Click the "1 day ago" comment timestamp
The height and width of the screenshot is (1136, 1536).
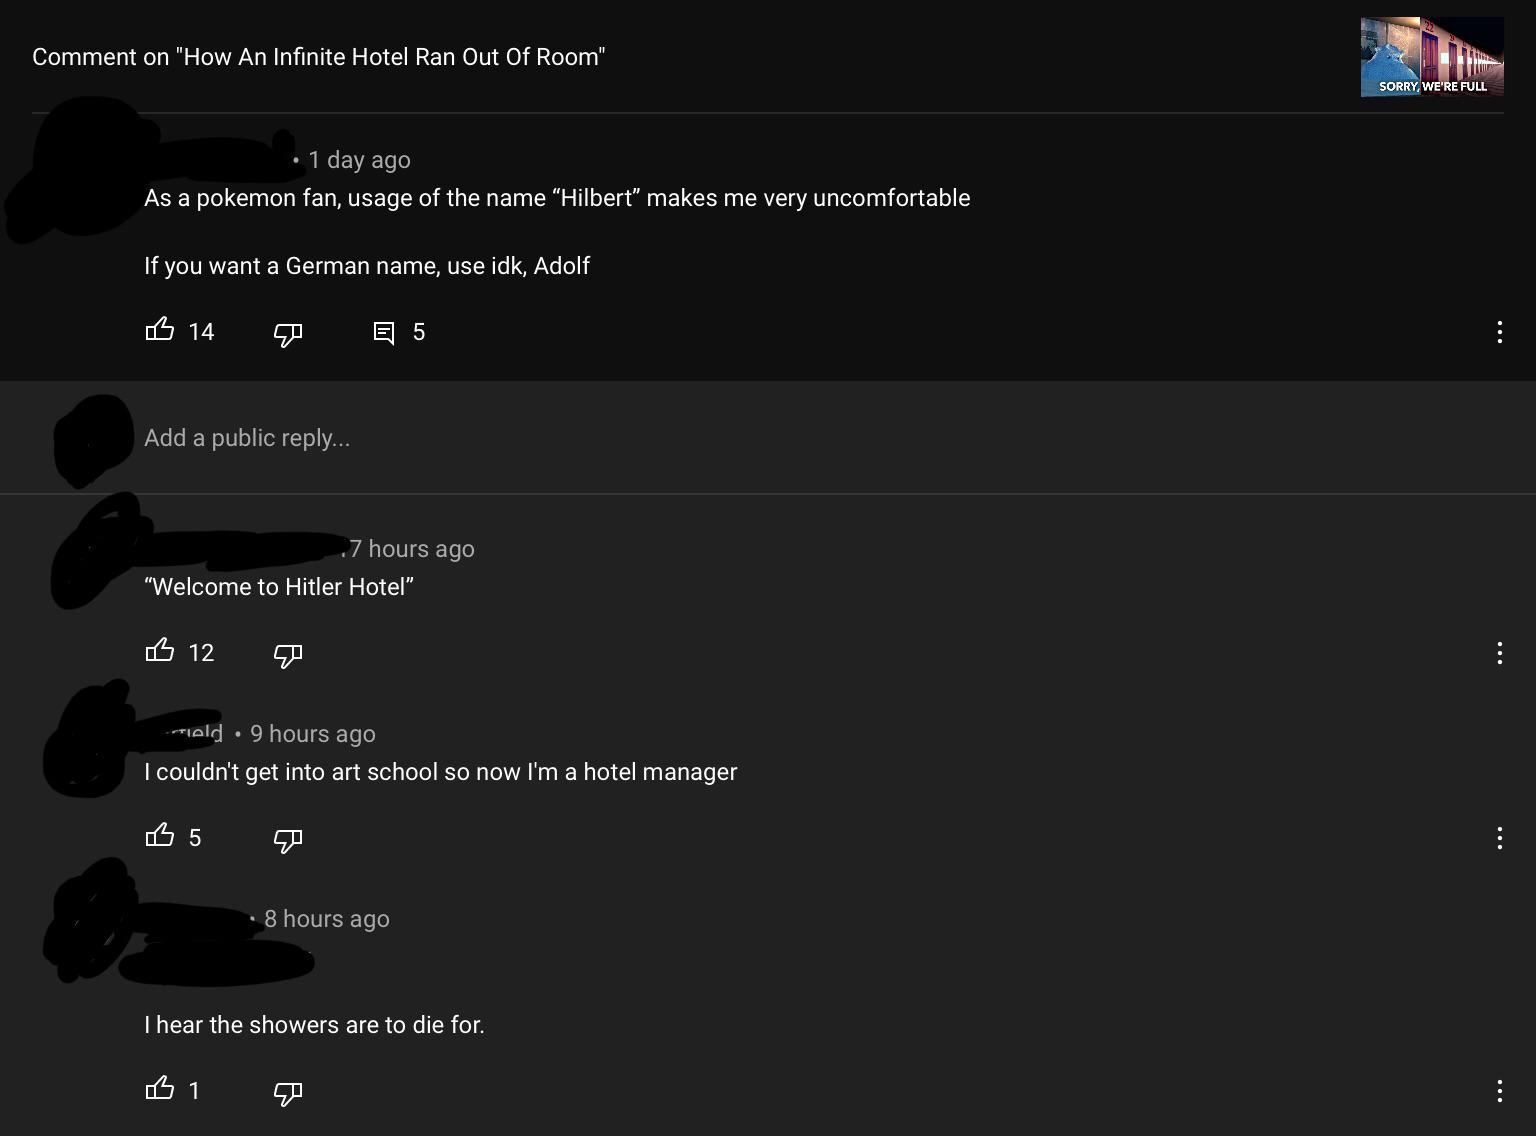tap(359, 160)
